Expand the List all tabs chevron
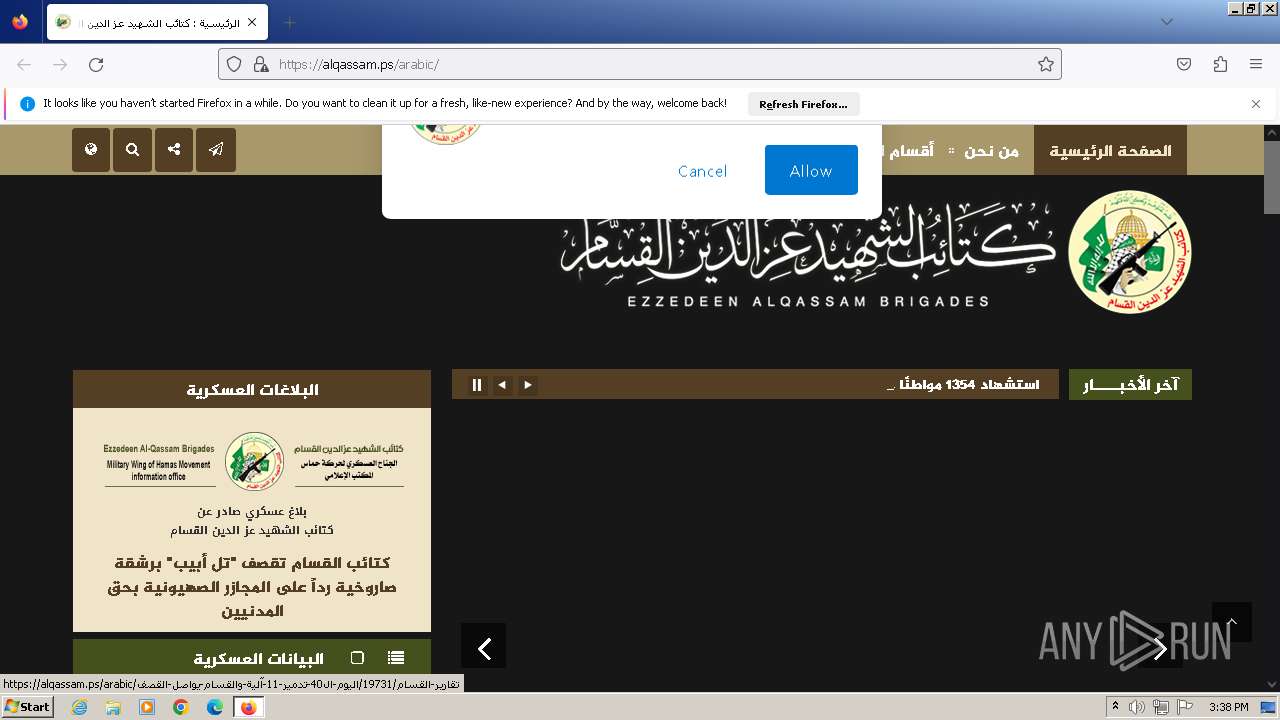This screenshot has height=720, width=1280. pyautogui.click(x=1167, y=22)
